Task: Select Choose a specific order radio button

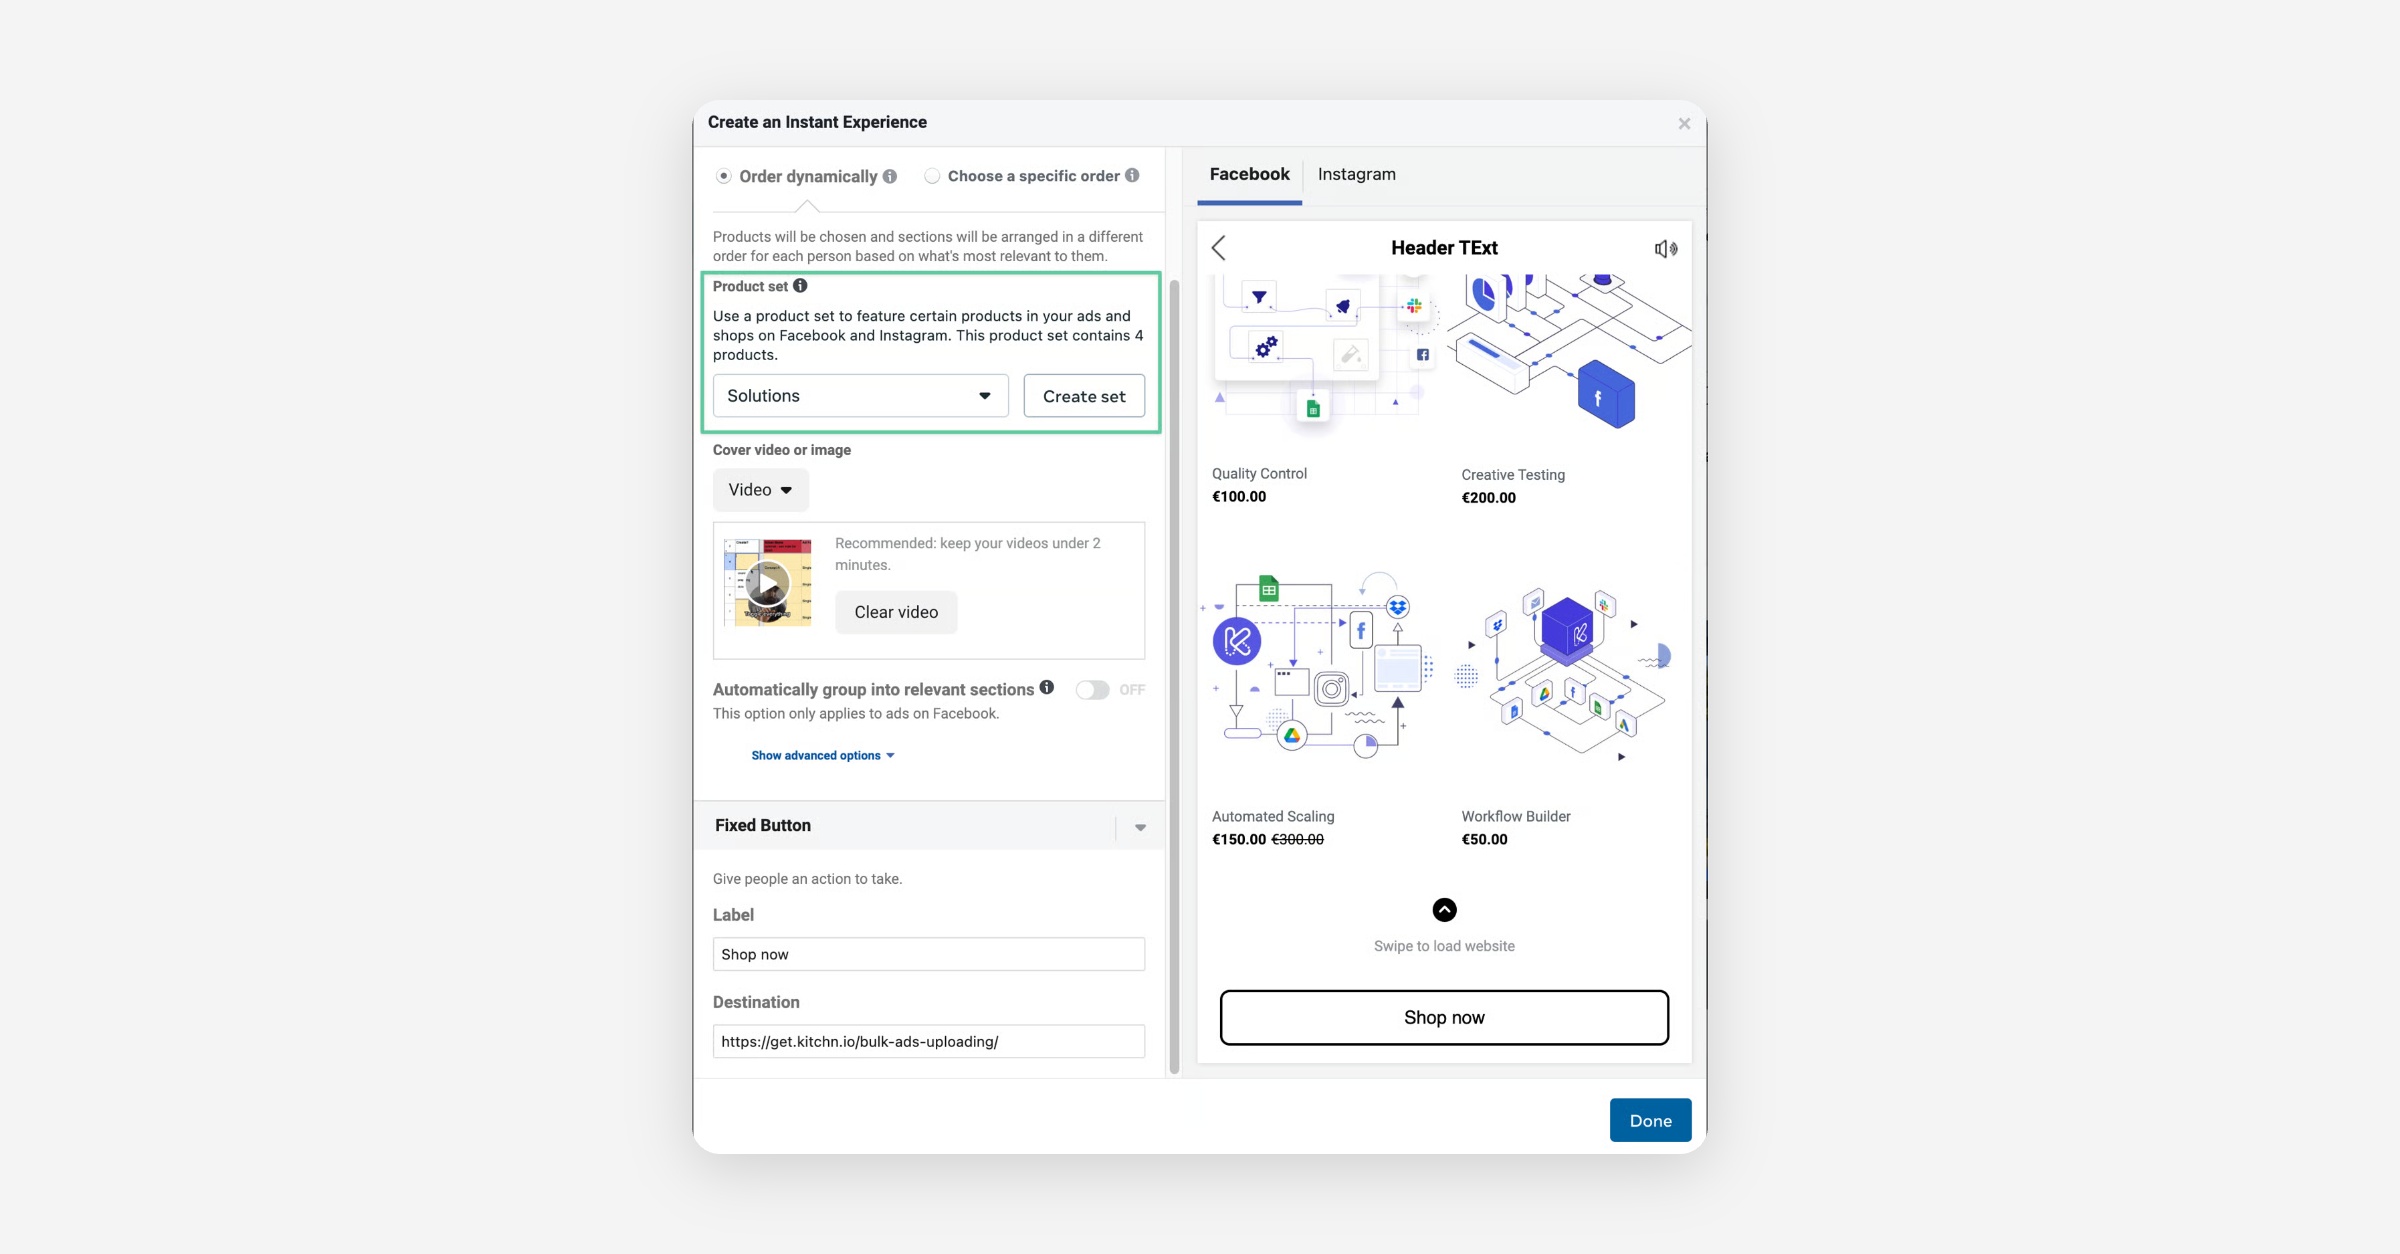Action: click(932, 176)
